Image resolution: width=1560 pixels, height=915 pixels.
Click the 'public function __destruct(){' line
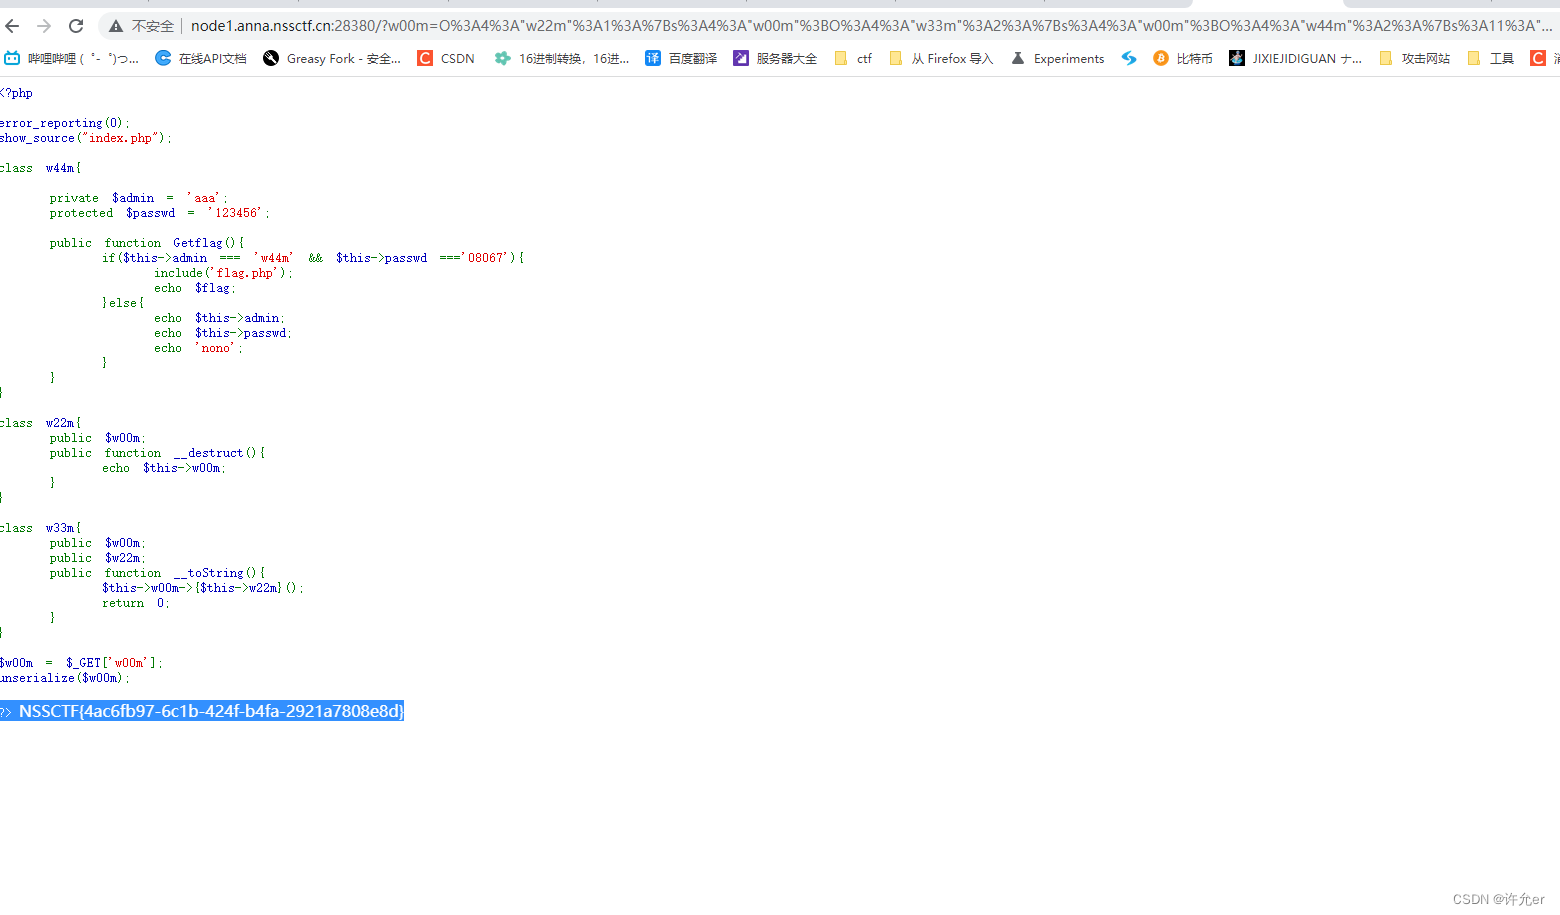(157, 453)
